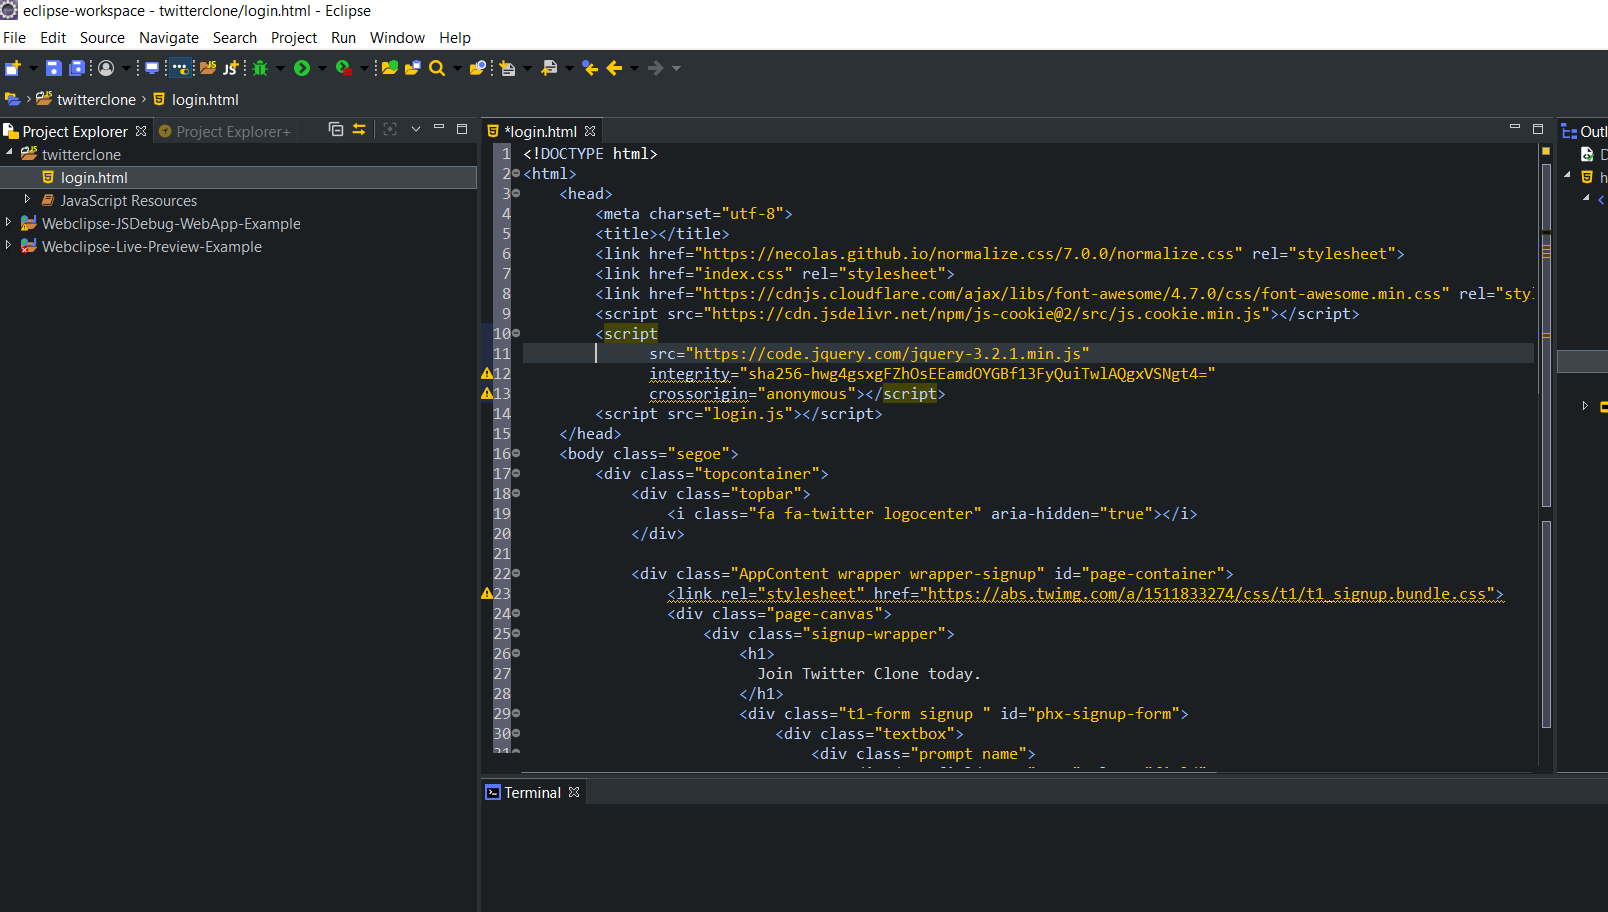The width and height of the screenshot is (1608, 912).
Task: Open the Project Explorer view menu chevron
Action: [416, 129]
